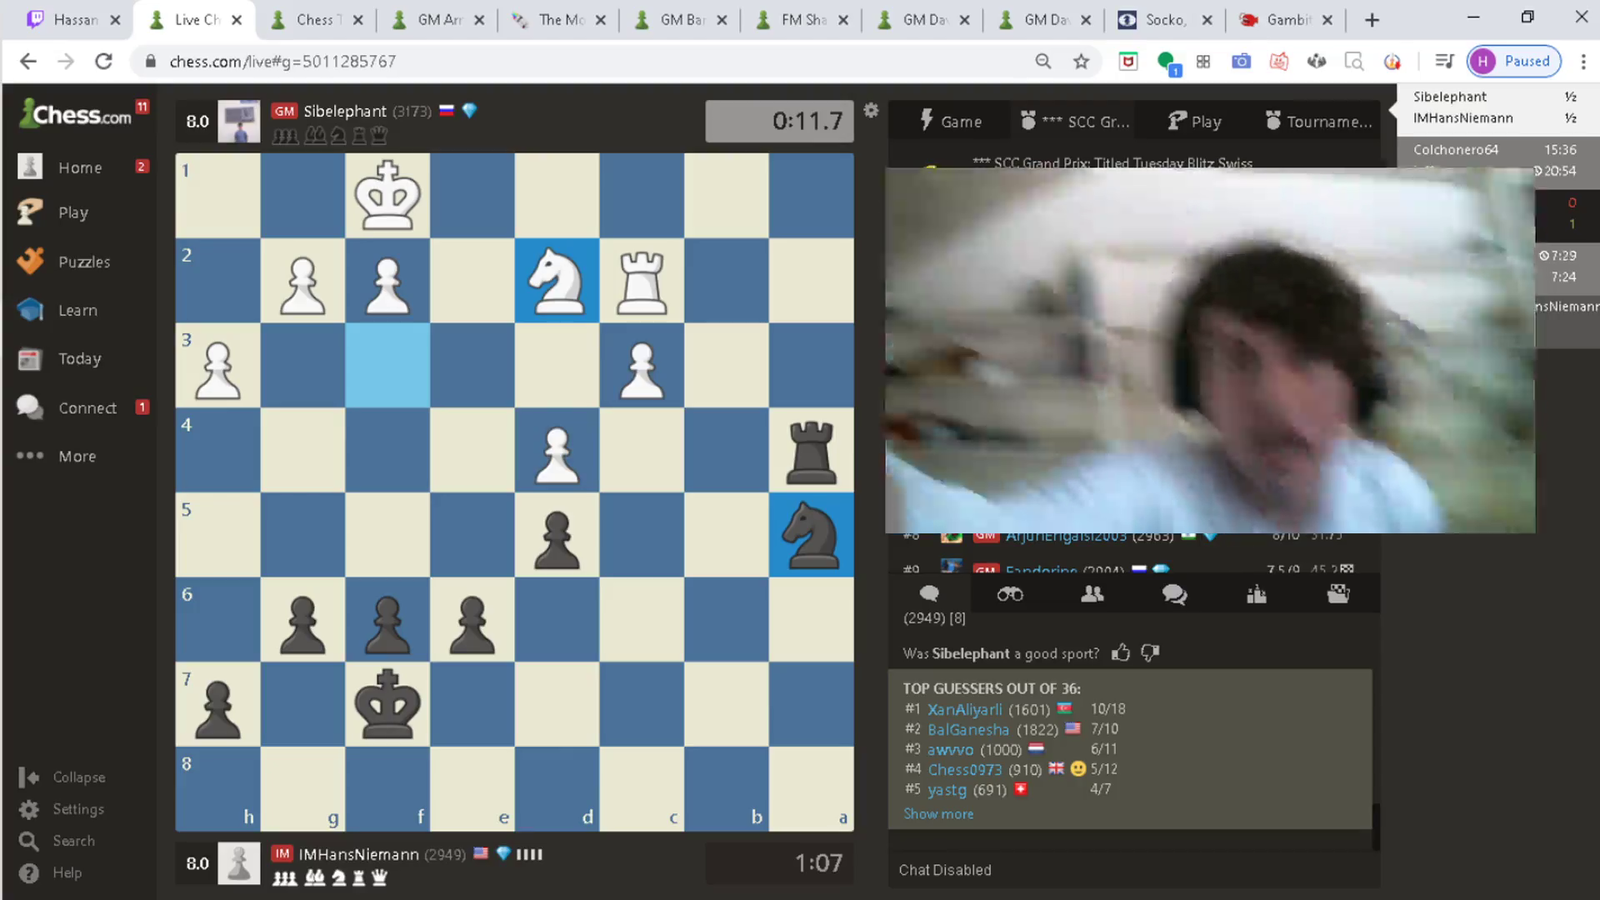The image size is (1600, 900).
Task: Open the Paused profile button
Action: 1514,61
